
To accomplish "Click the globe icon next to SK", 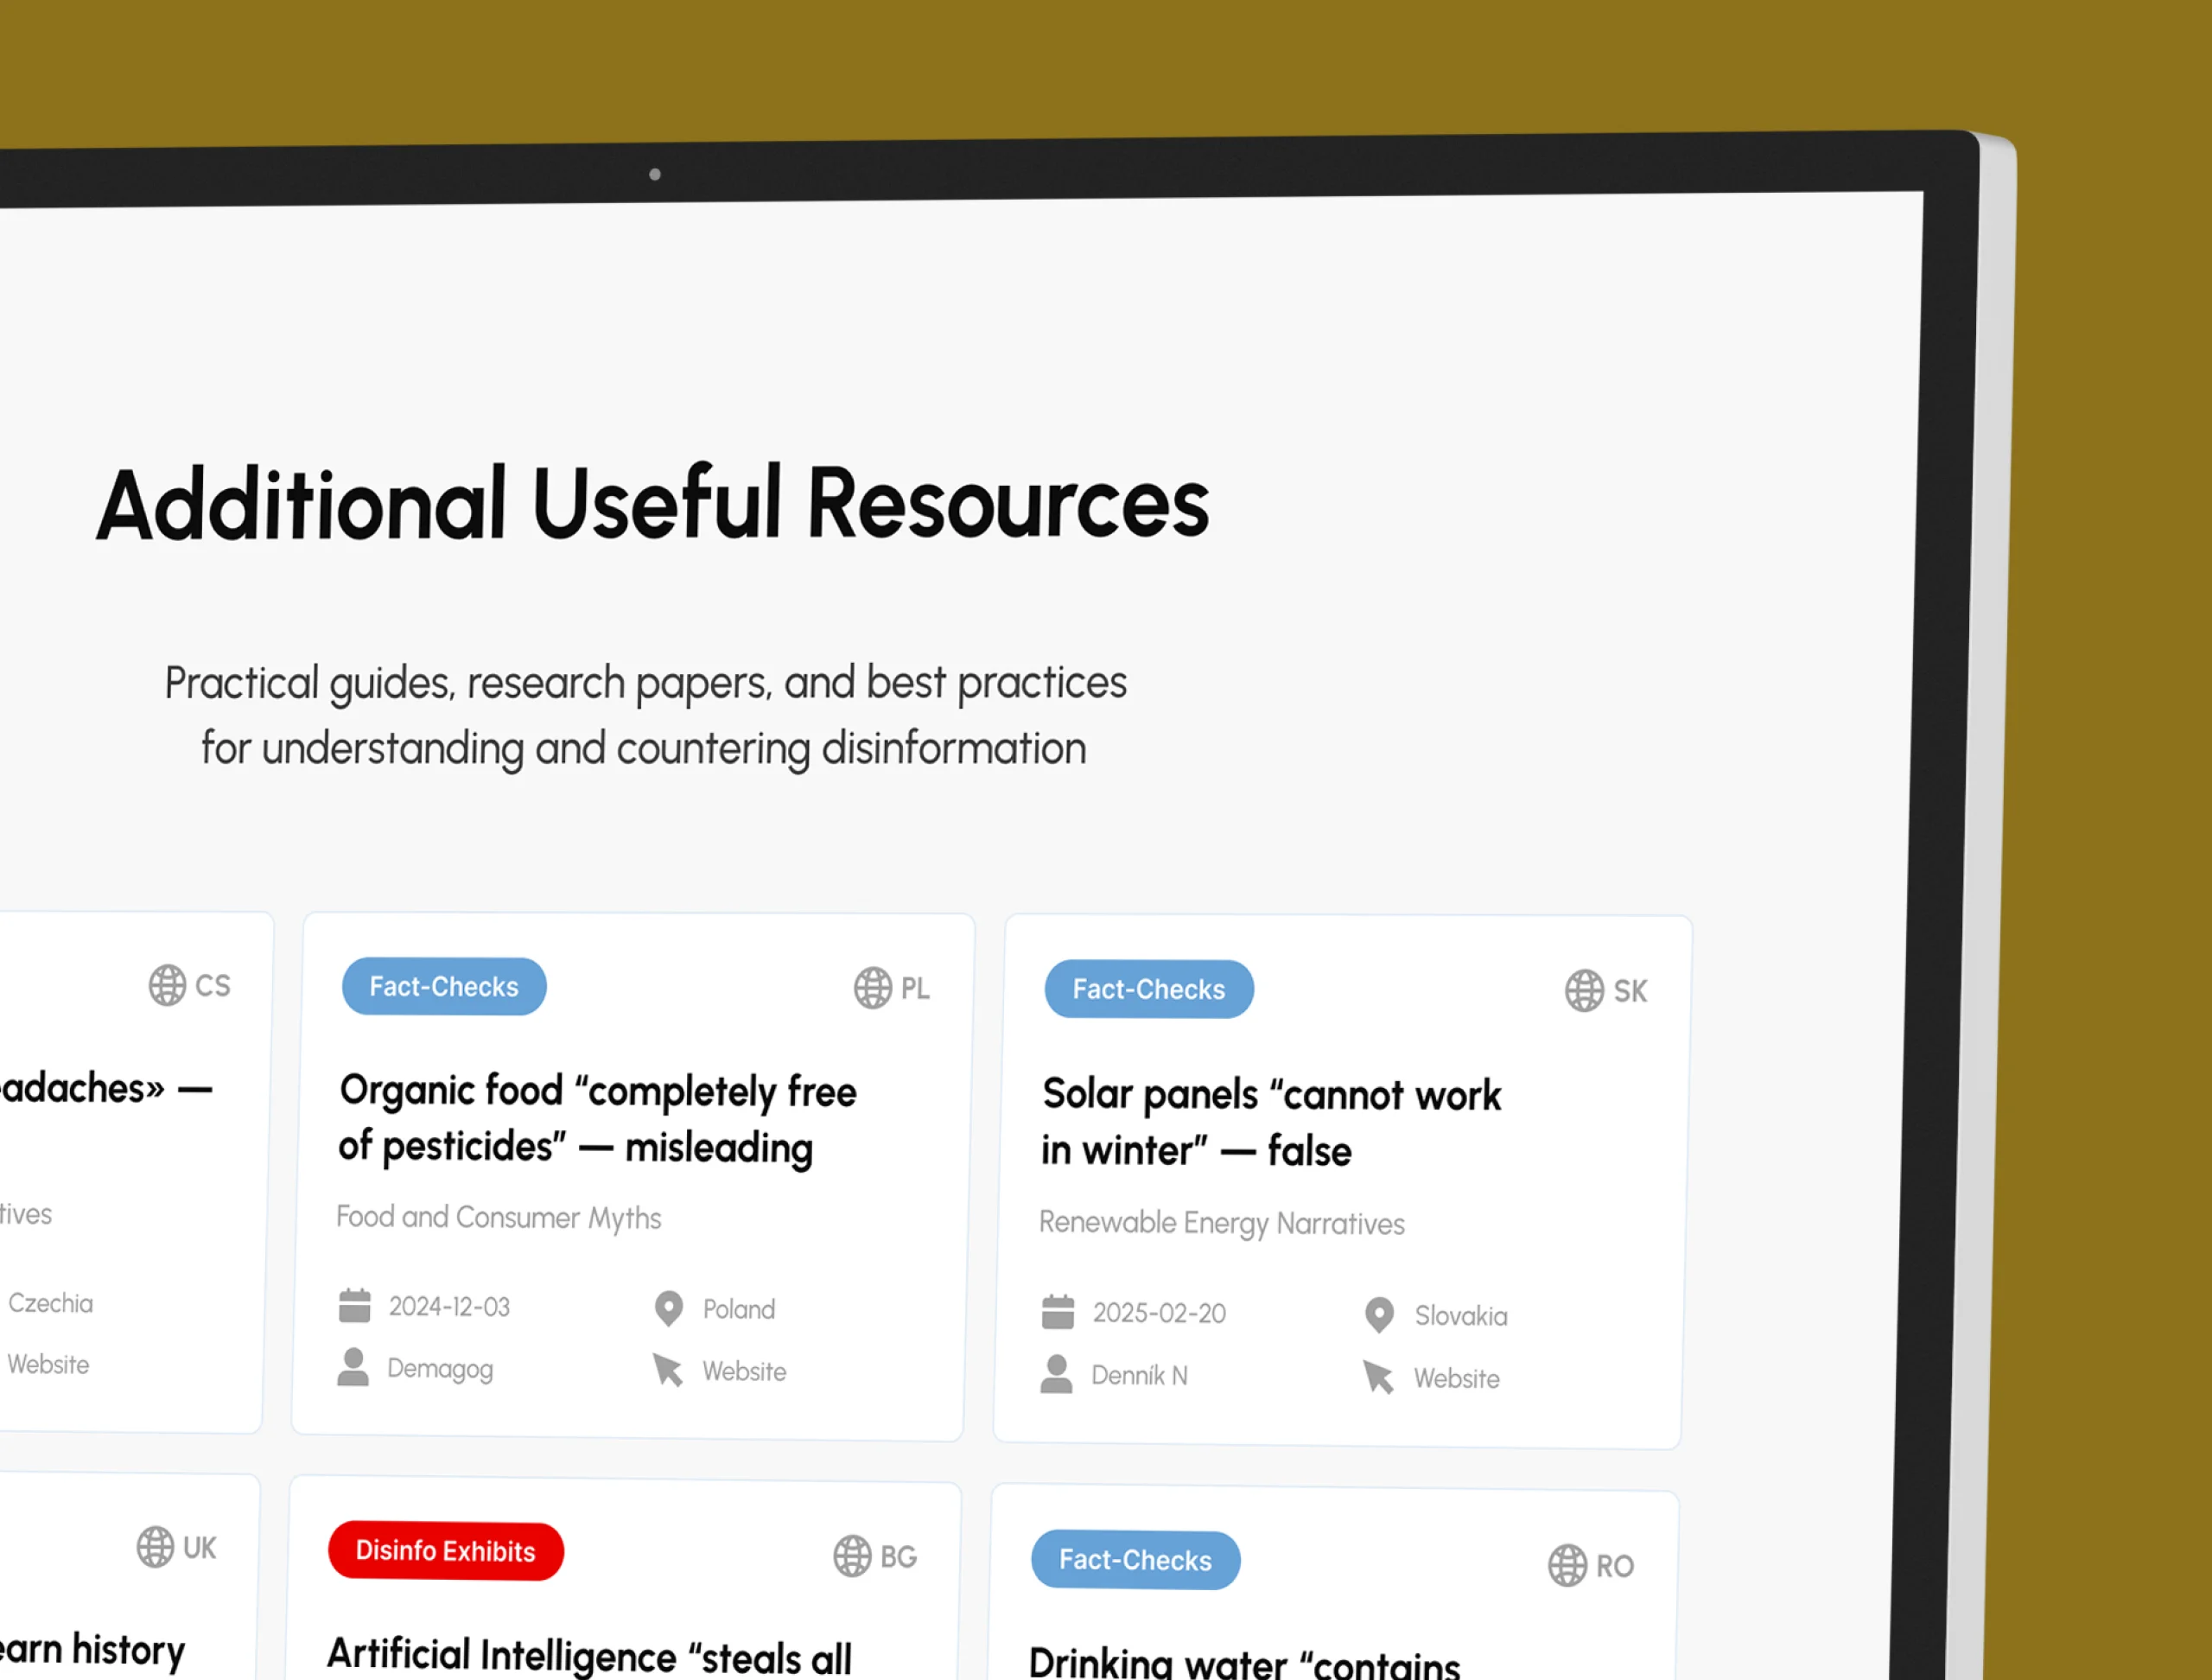I will pyautogui.click(x=1584, y=990).
